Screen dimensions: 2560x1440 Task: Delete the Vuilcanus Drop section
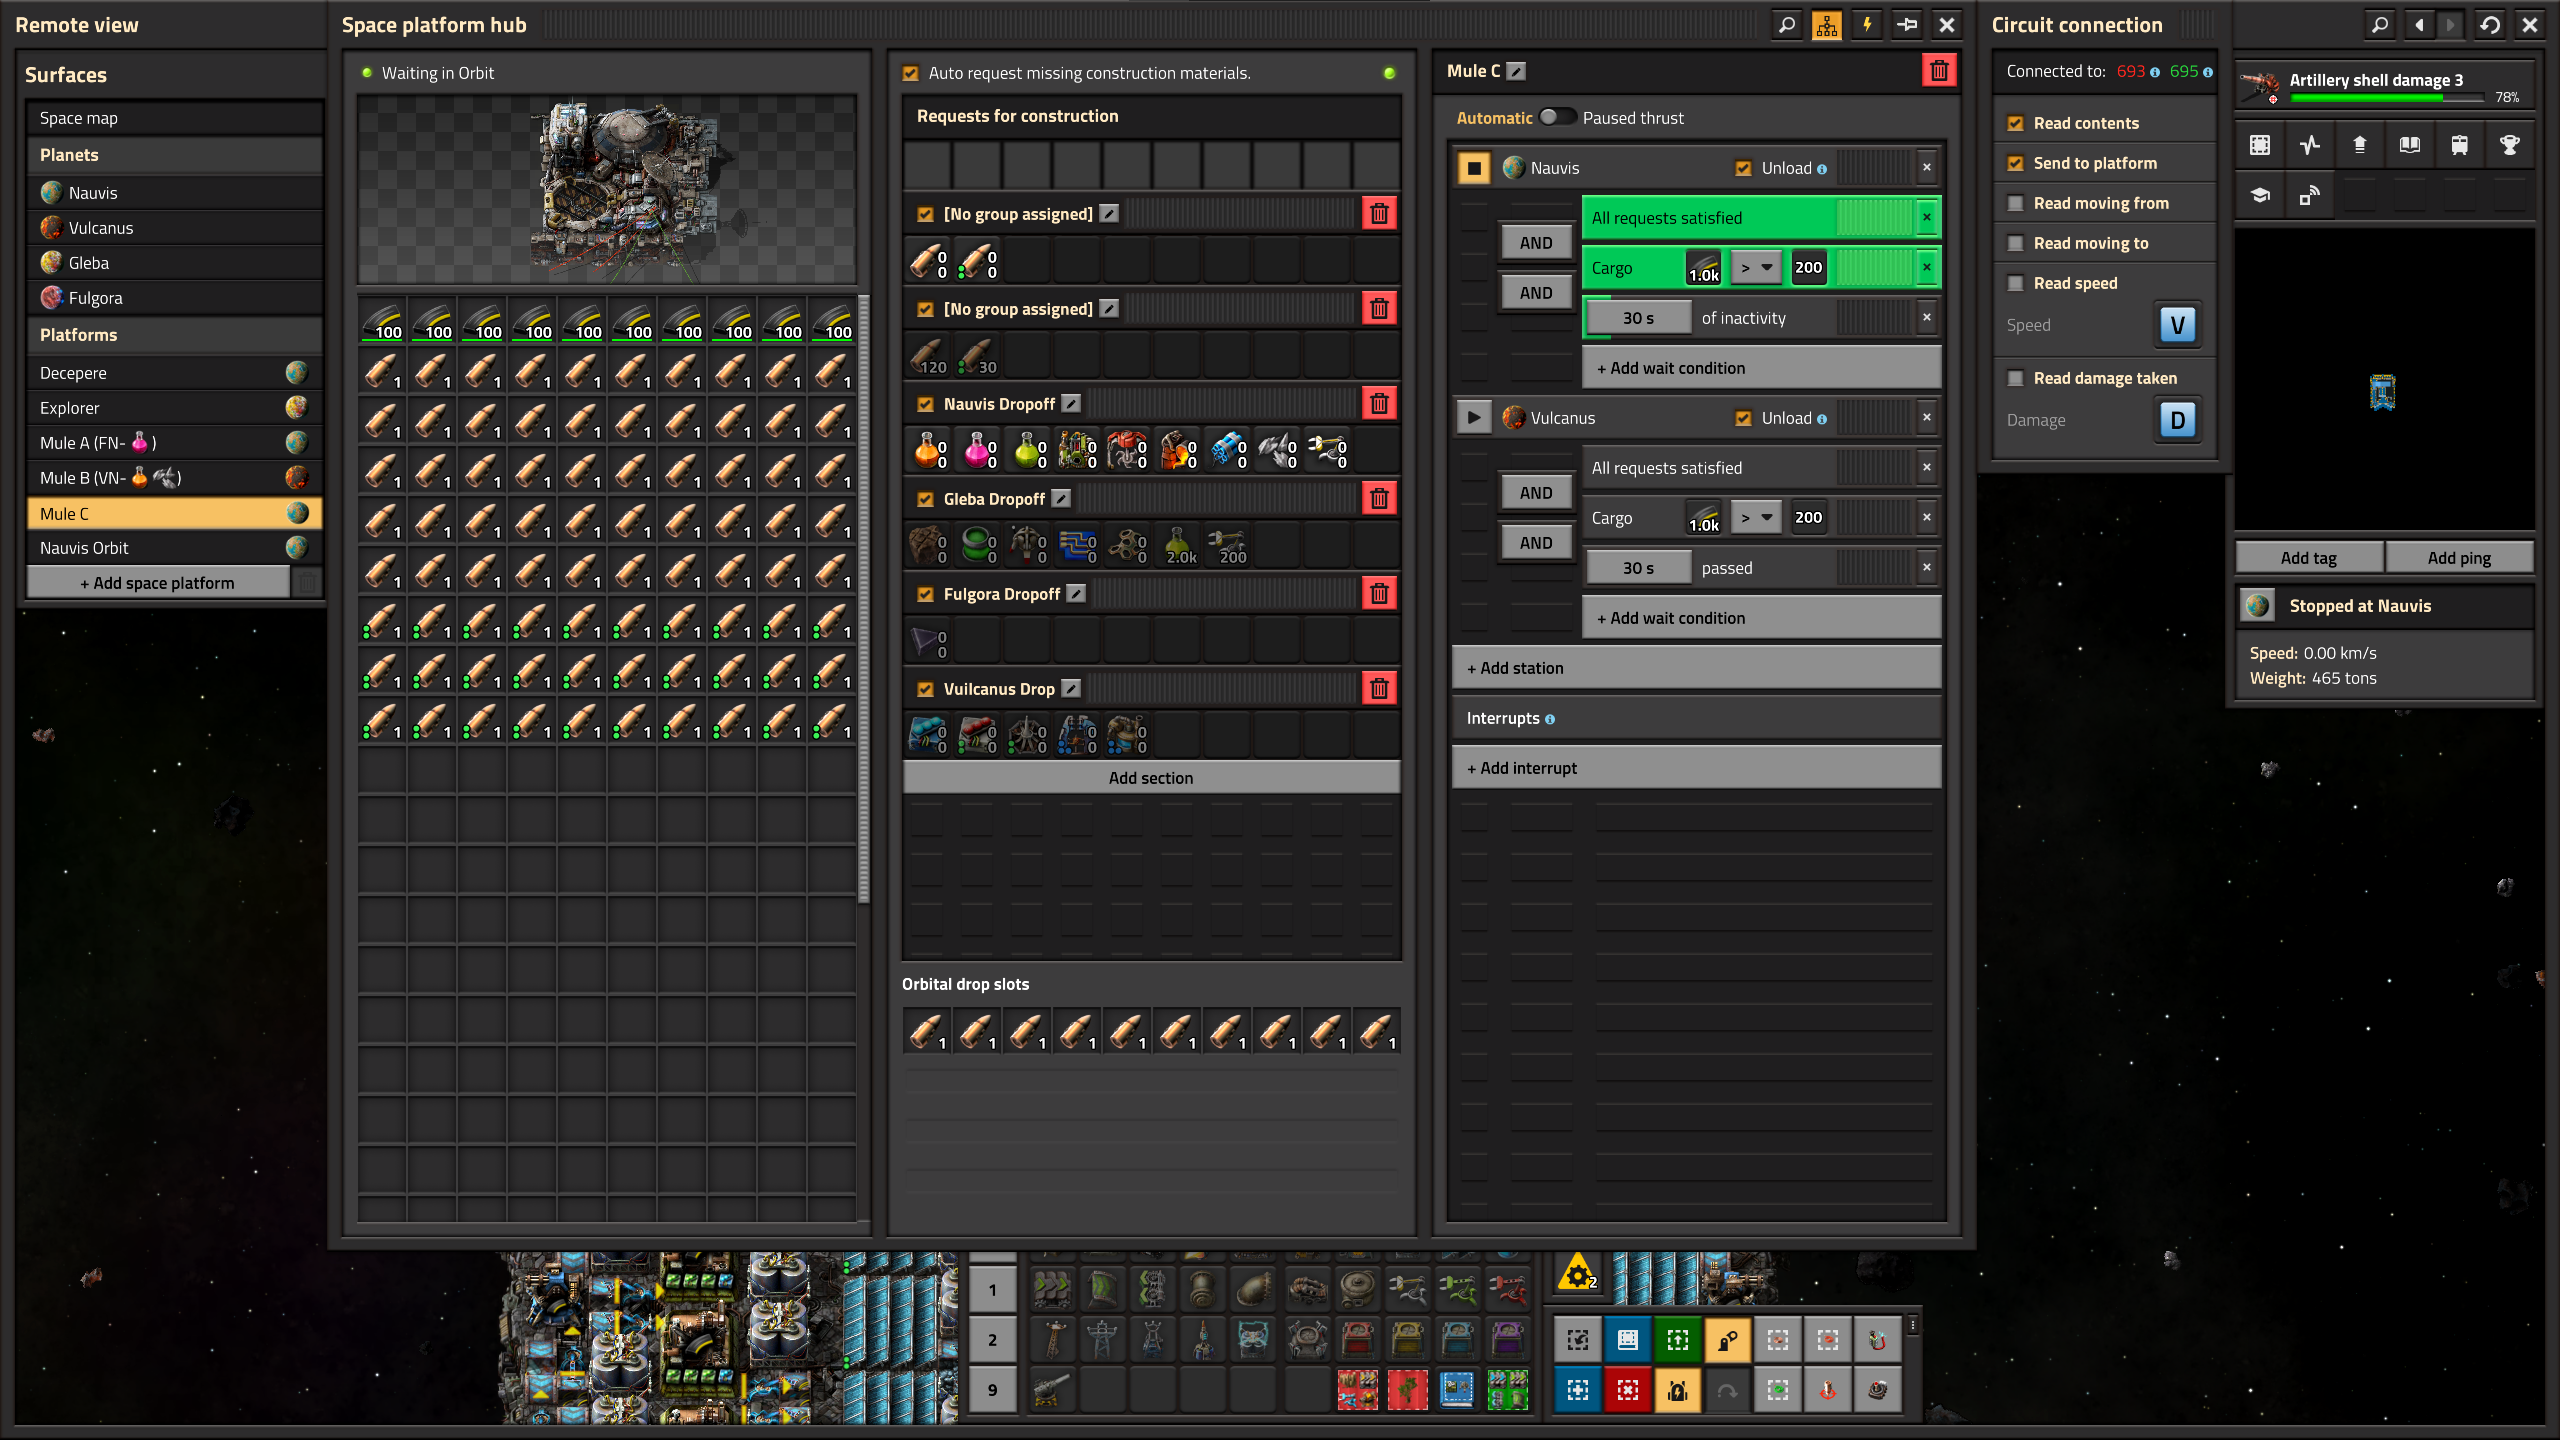(x=1379, y=689)
